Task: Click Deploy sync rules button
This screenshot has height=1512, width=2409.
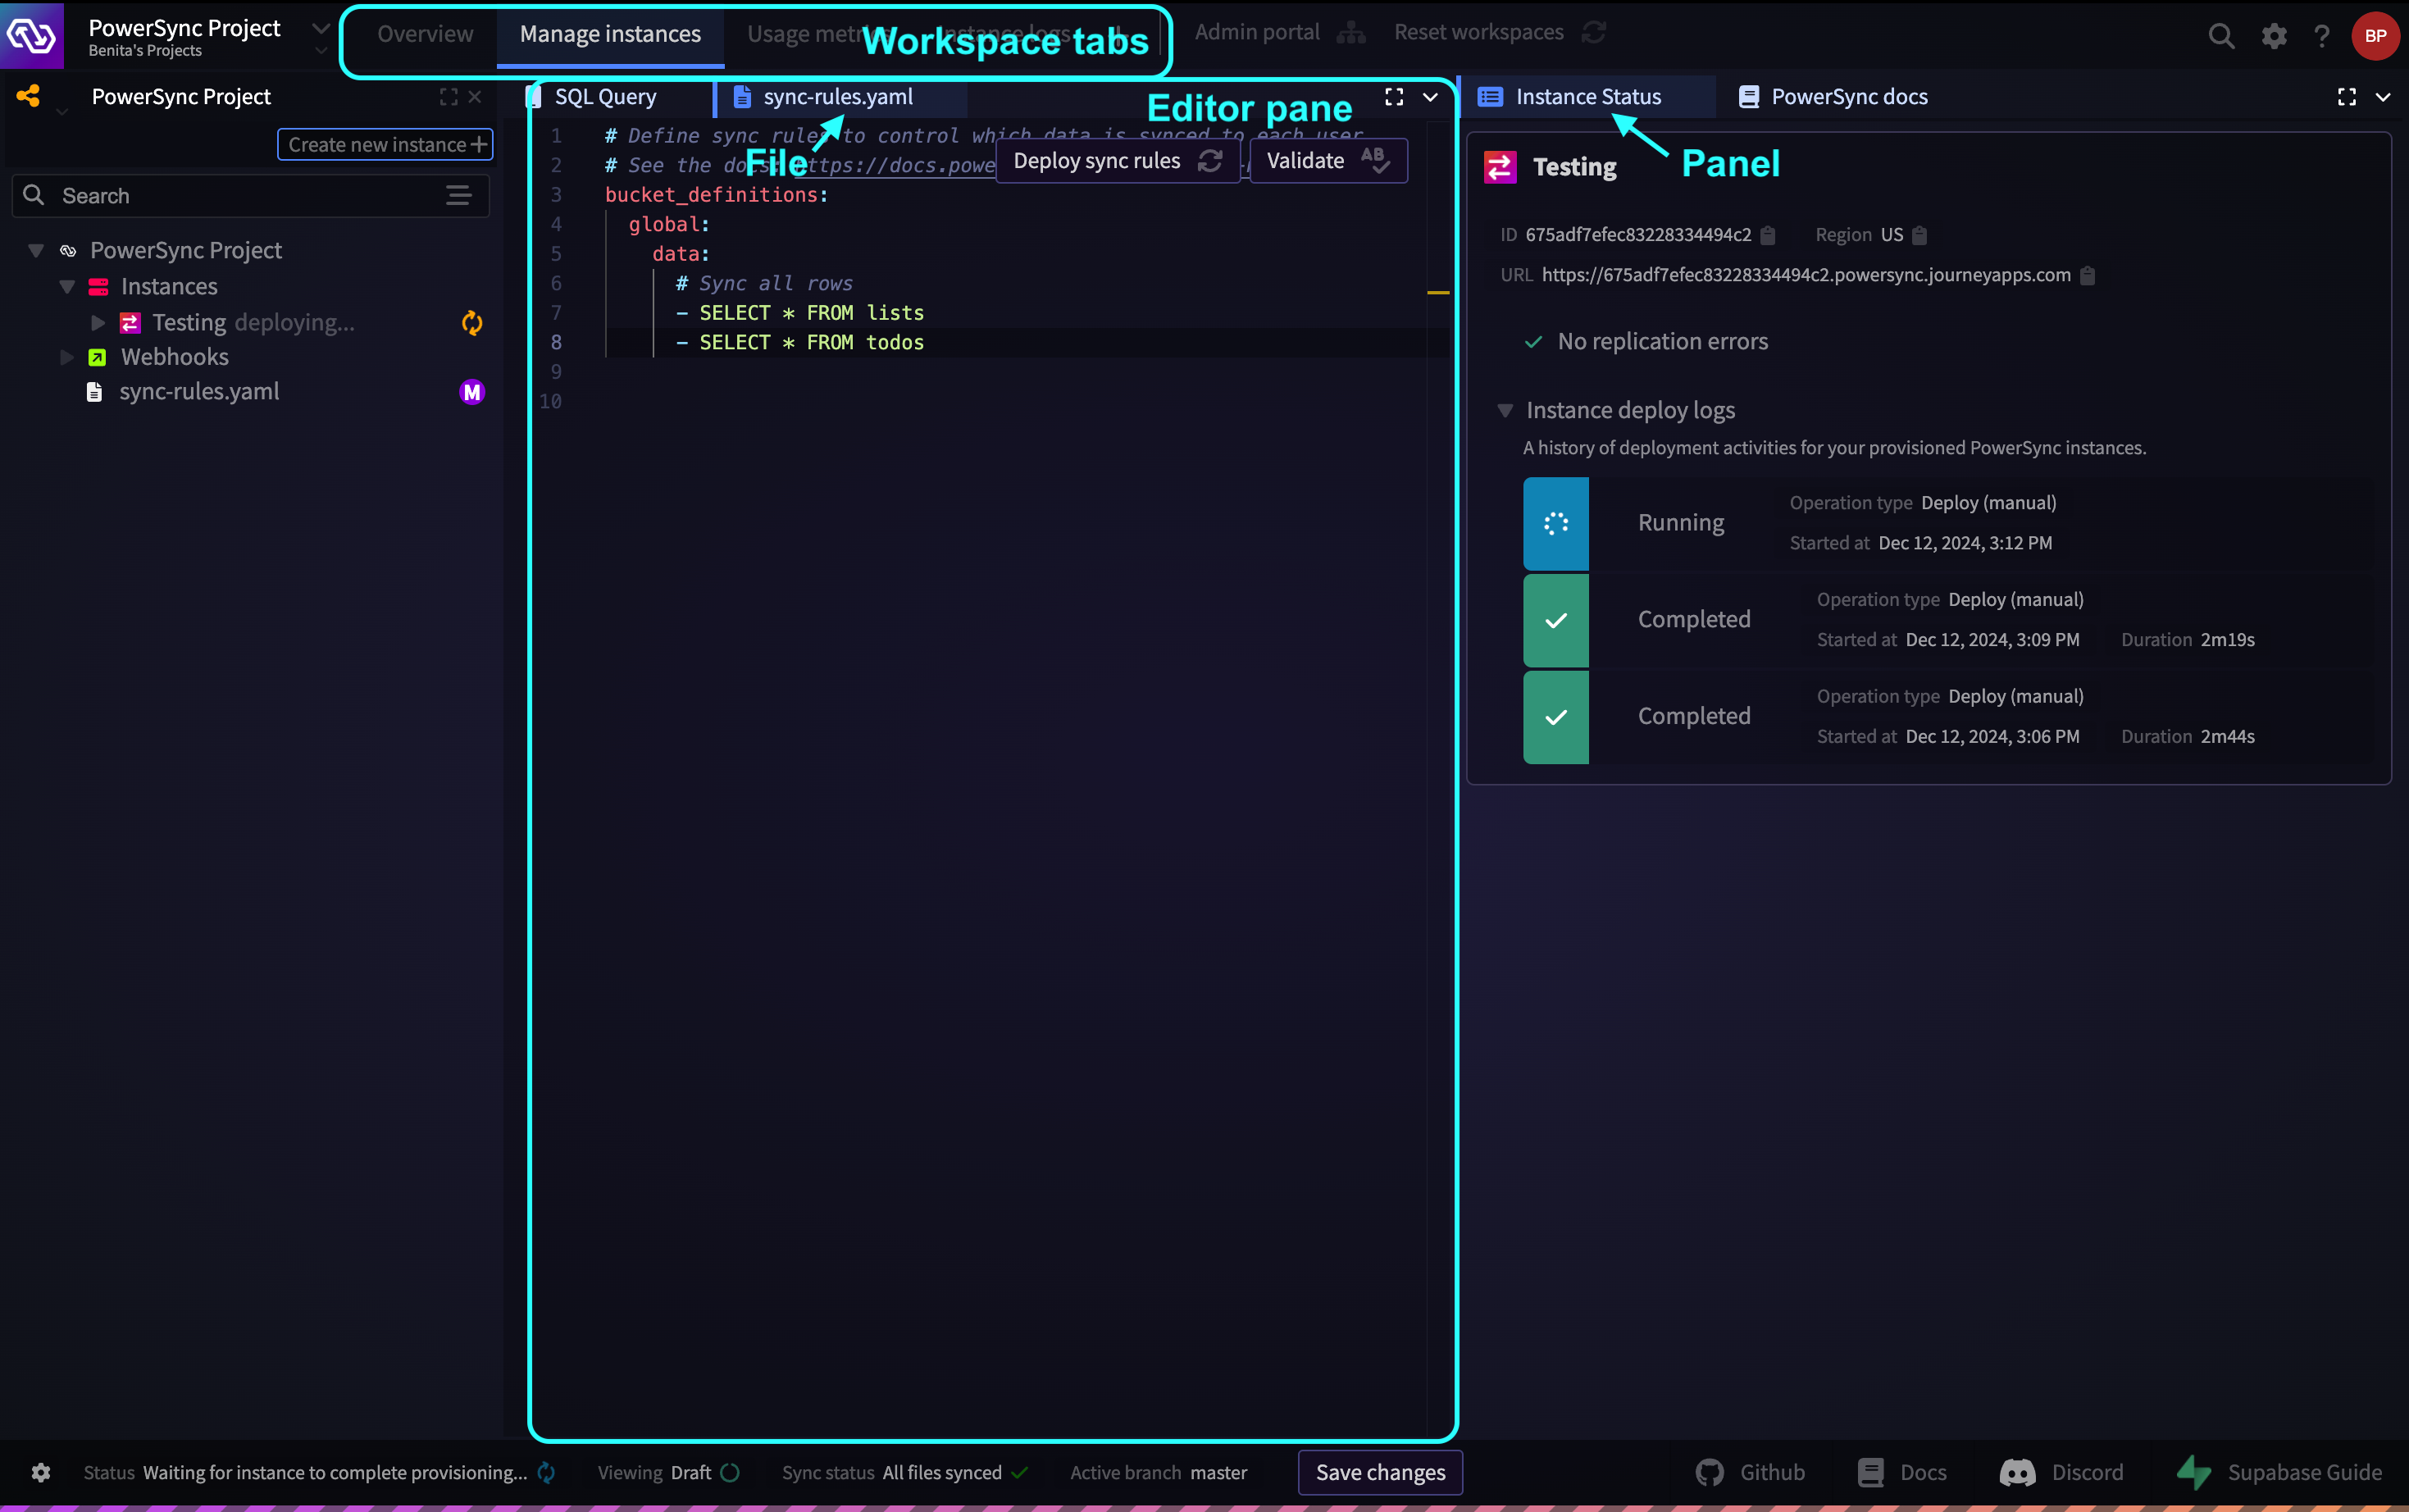Action: [x=1117, y=160]
